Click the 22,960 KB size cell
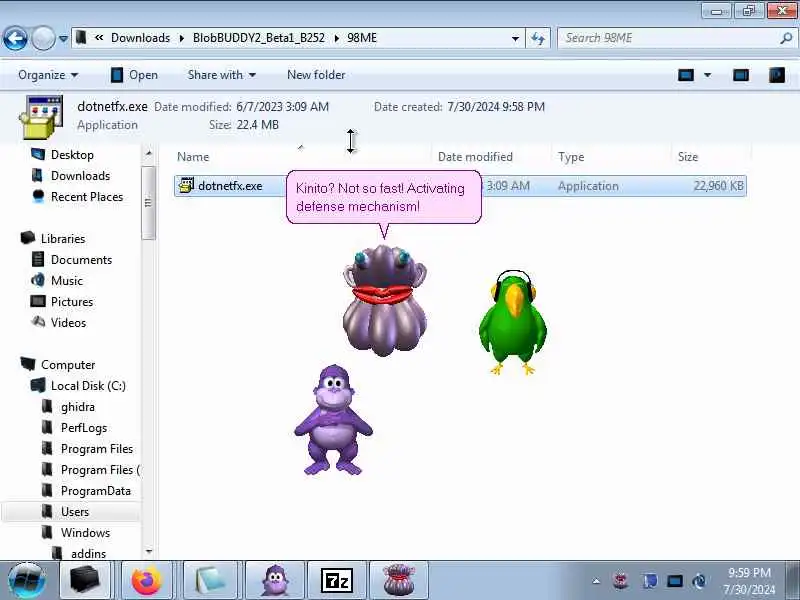800x600 pixels. click(x=718, y=186)
